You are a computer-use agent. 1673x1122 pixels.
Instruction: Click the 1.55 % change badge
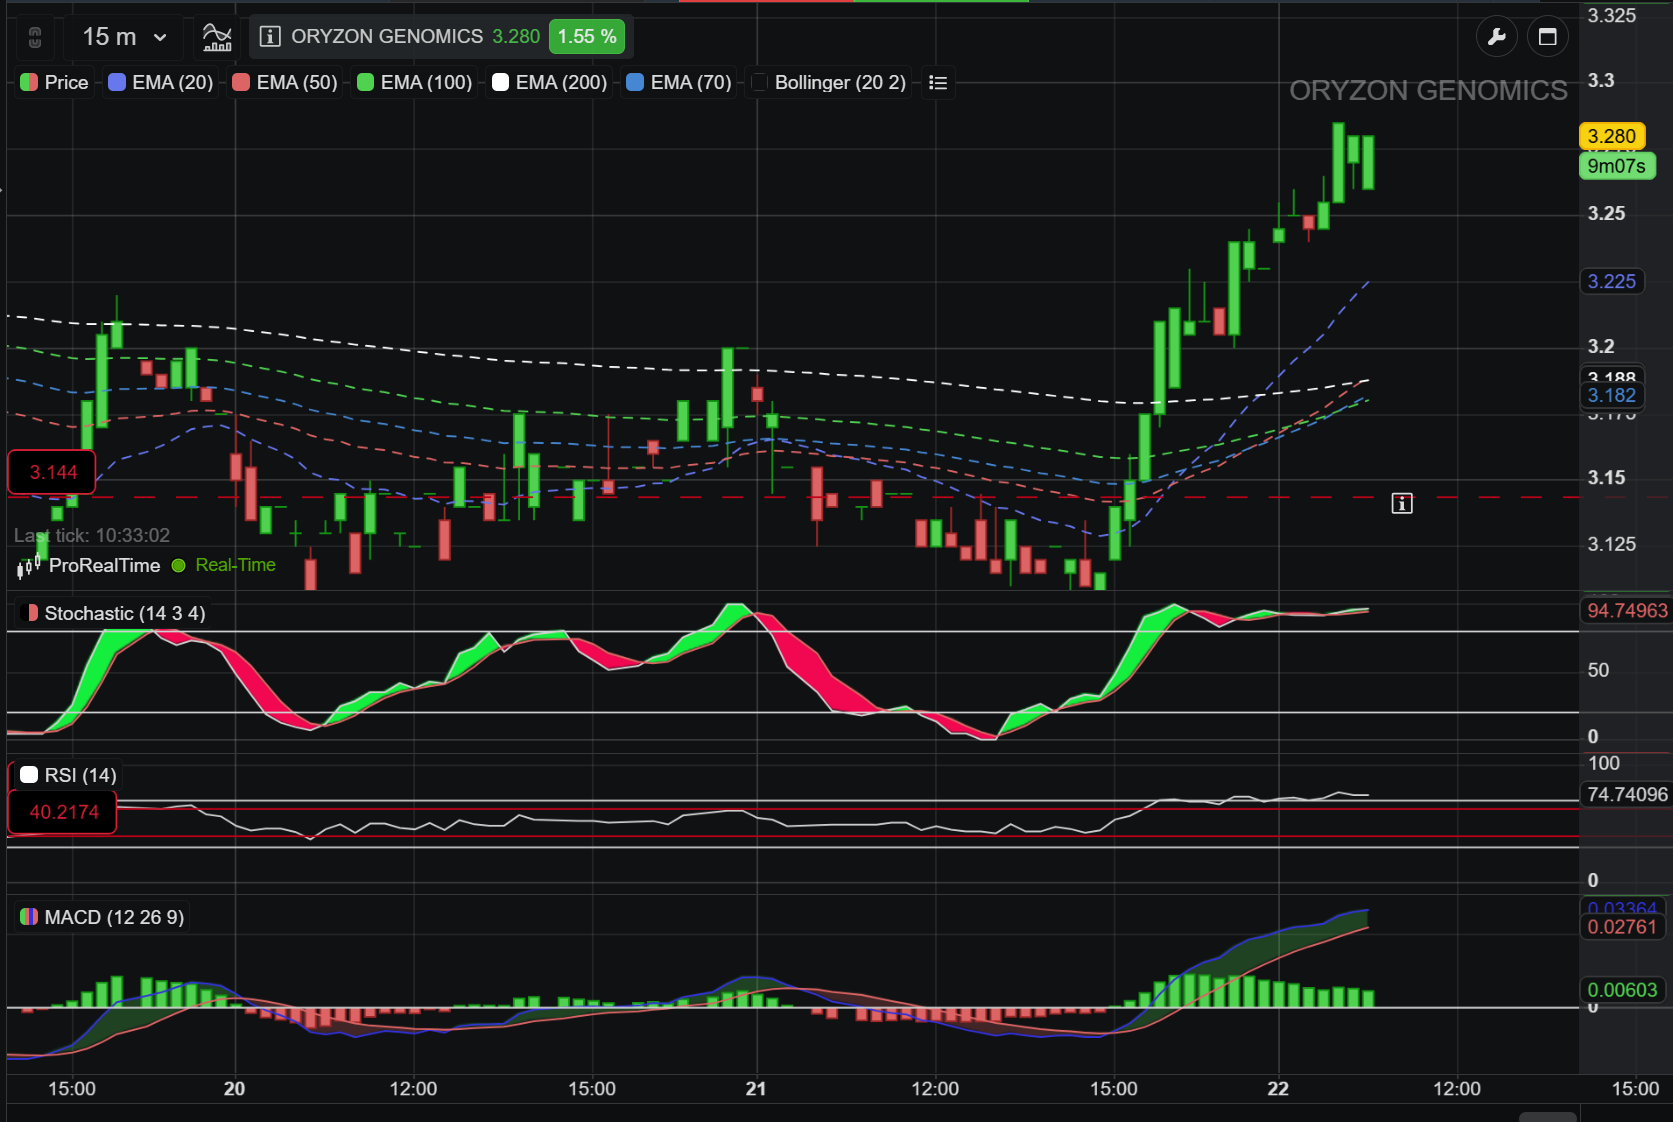[x=587, y=37]
